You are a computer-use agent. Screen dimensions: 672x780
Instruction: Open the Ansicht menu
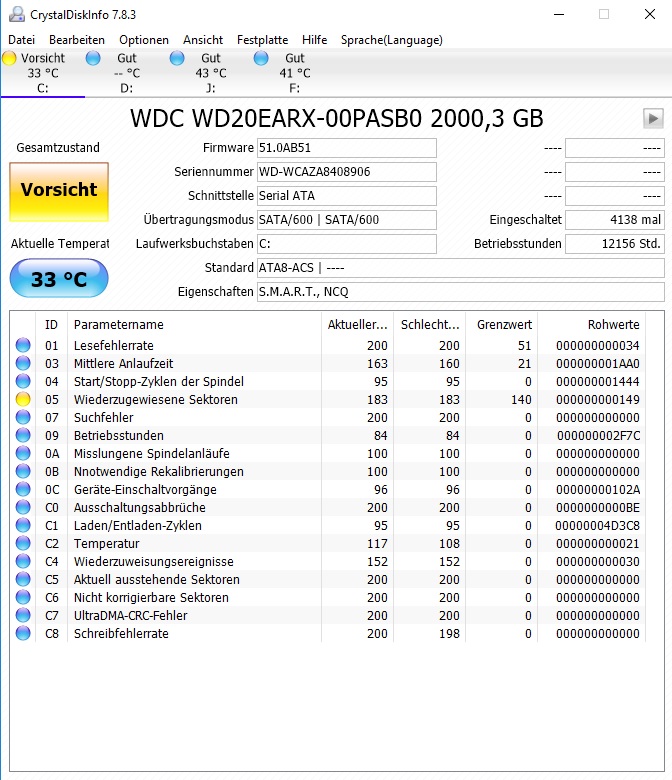[x=203, y=40]
